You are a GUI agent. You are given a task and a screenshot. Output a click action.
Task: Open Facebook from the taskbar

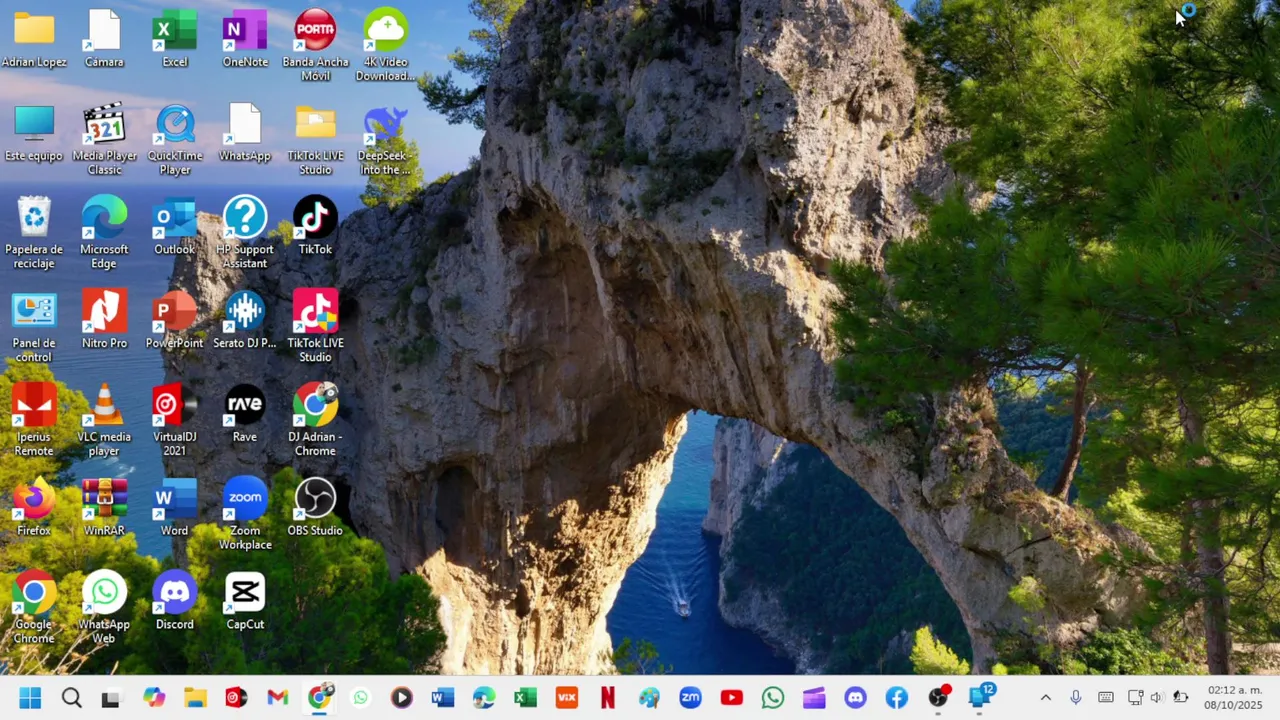[896, 698]
